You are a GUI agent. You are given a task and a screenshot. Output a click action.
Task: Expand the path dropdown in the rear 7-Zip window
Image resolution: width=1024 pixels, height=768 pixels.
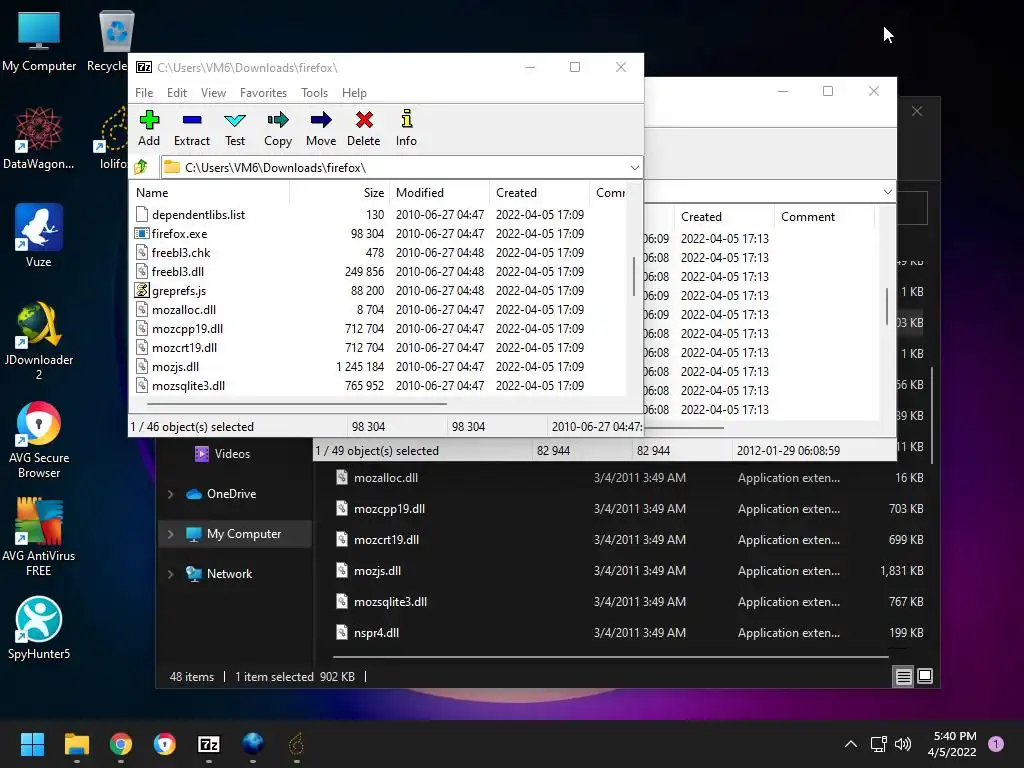888,192
